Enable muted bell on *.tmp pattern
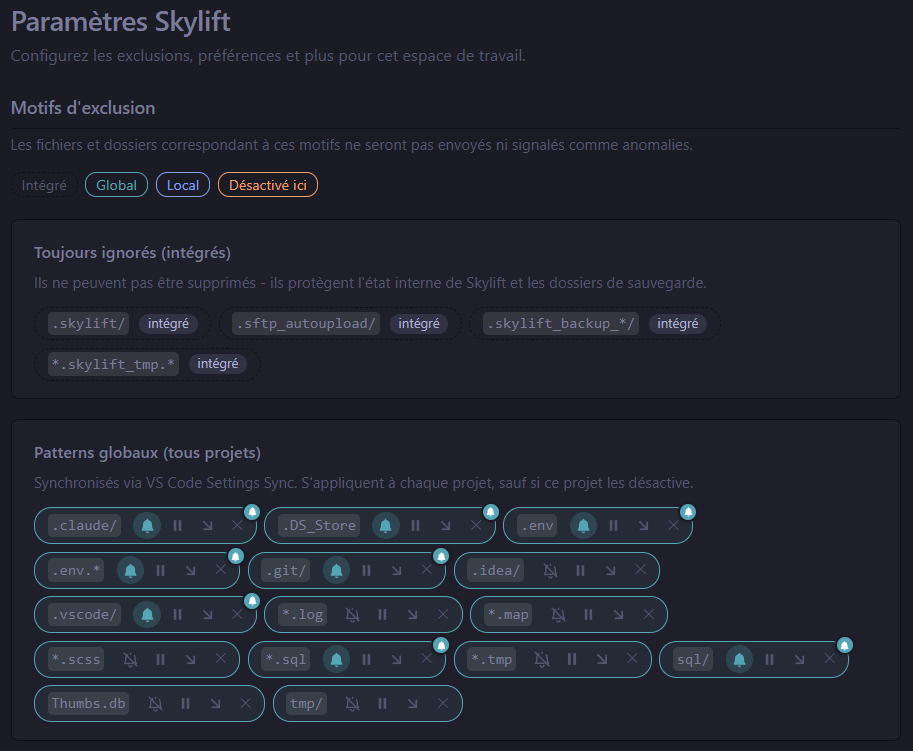The image size is (913, 751). tap(542, 660)
